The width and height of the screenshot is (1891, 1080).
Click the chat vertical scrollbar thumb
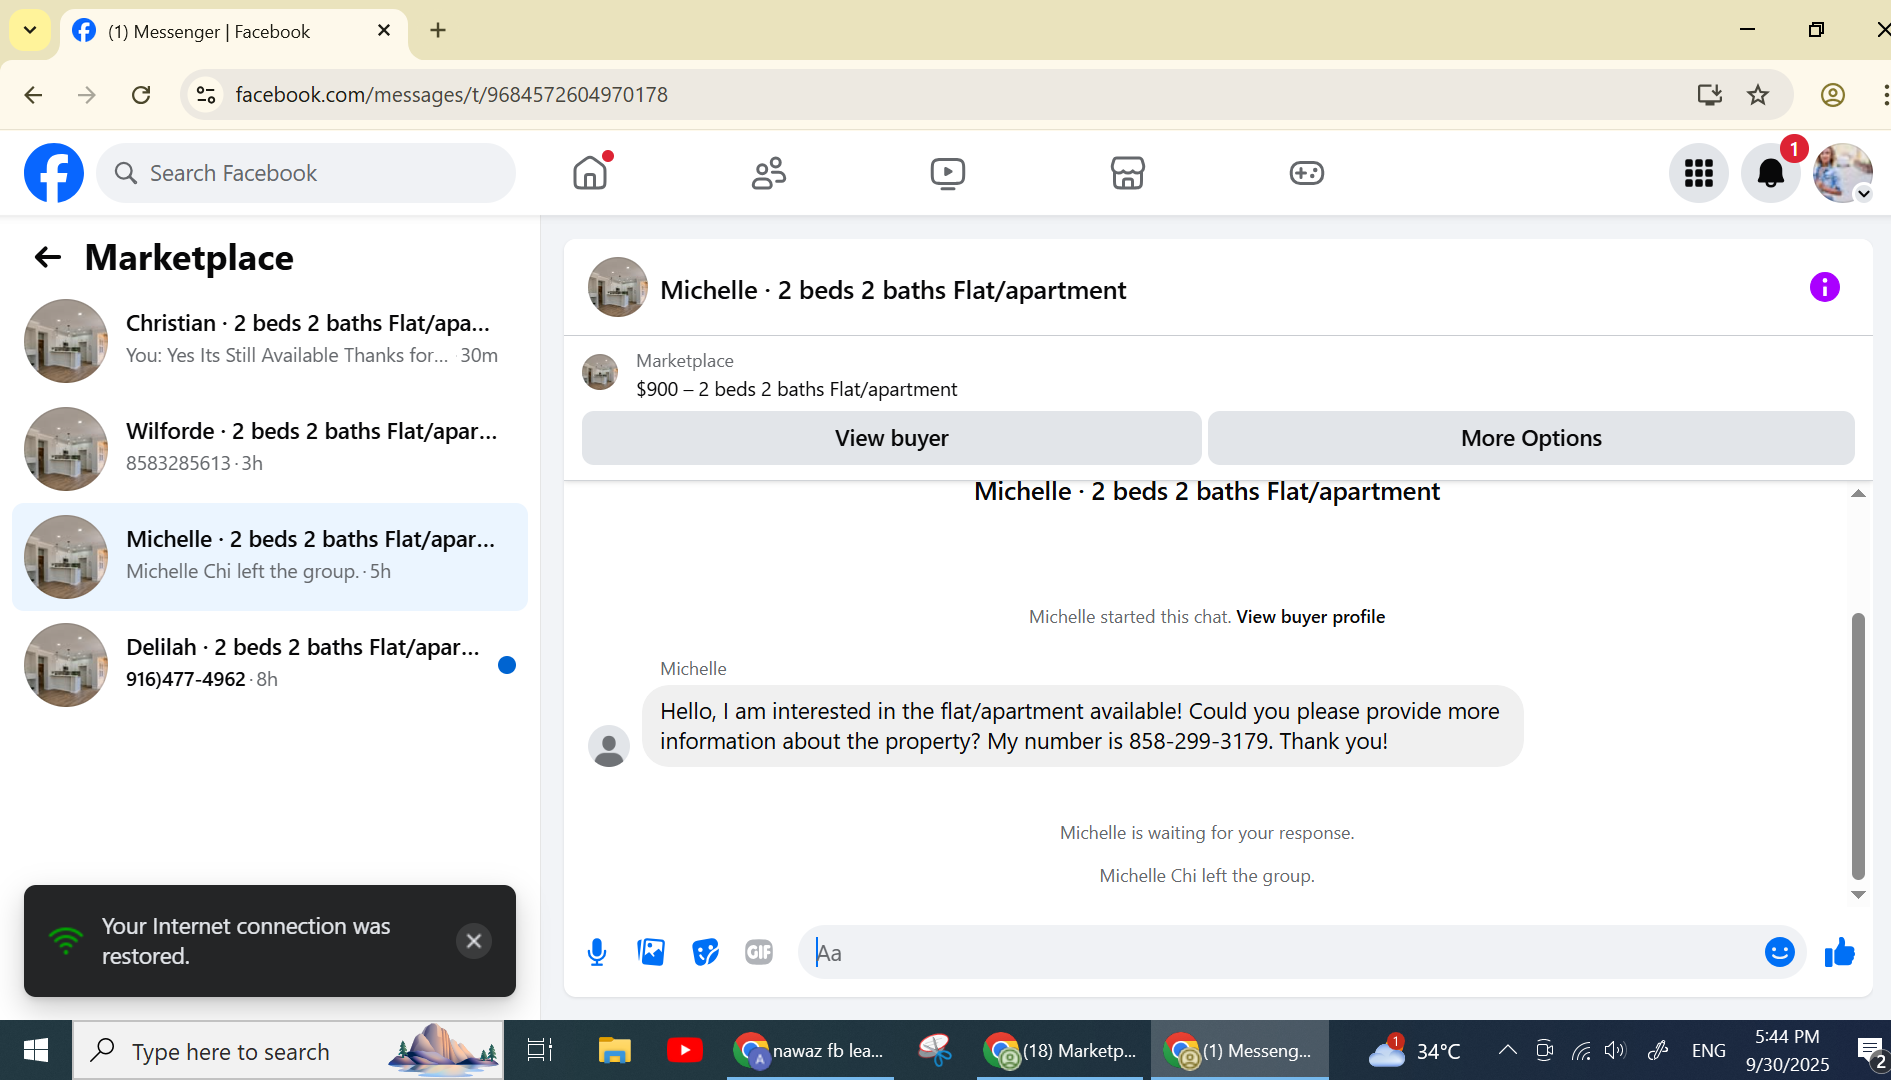coord(1858,745)
